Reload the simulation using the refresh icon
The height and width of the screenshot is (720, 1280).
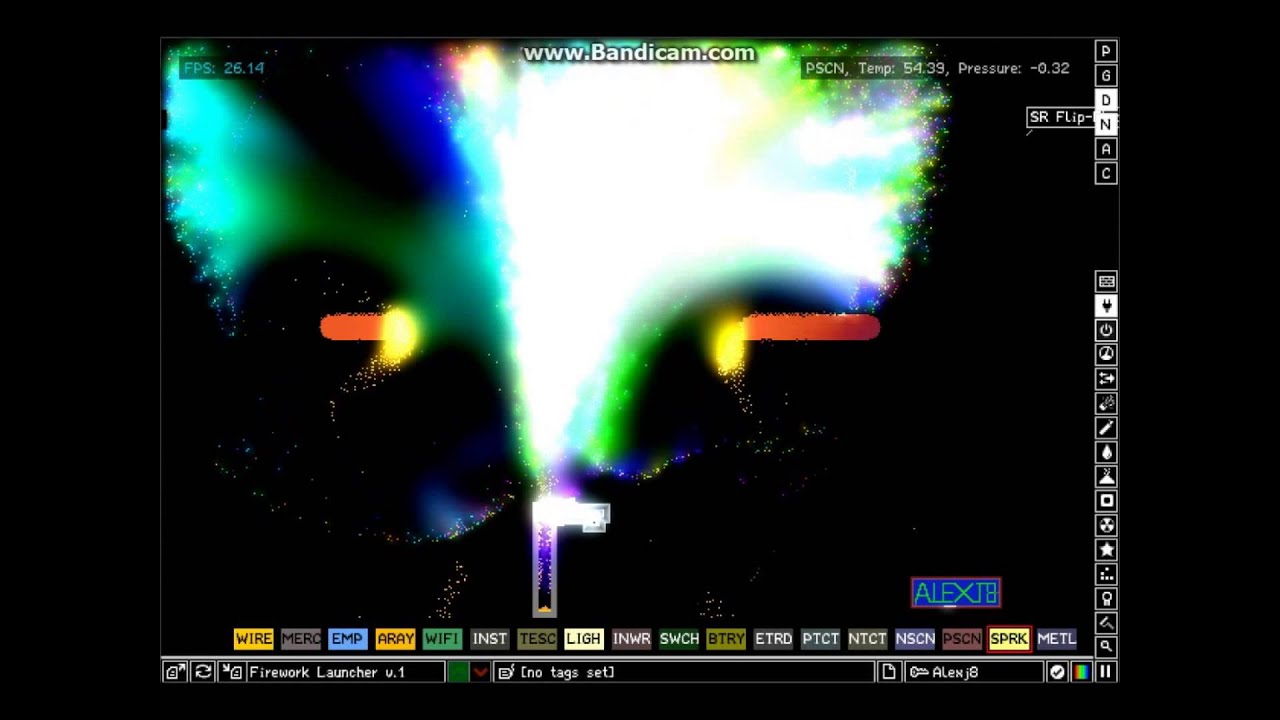point(202,672)
